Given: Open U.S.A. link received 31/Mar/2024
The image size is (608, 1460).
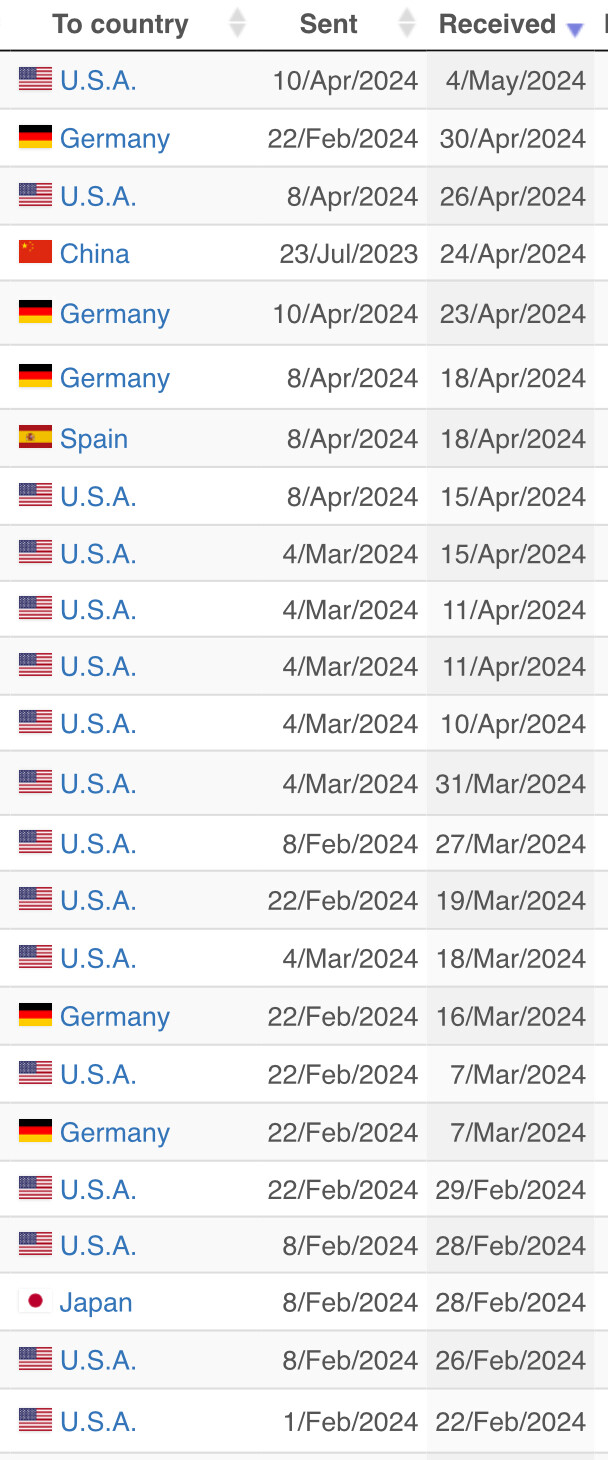Looking at the screenshot, I should (98, 784).
